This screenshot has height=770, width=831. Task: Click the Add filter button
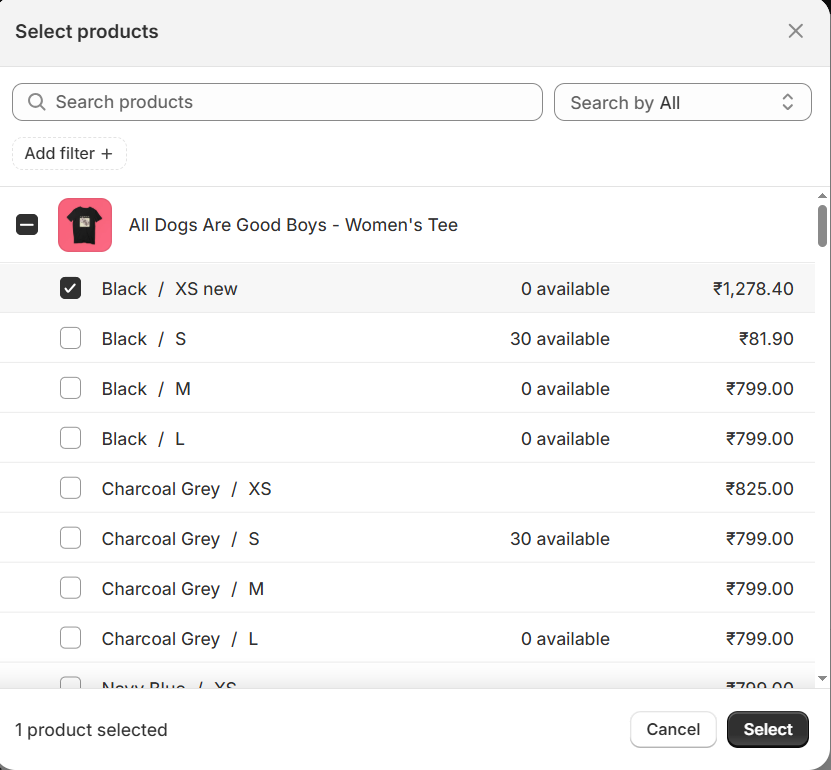coord(69,154)
